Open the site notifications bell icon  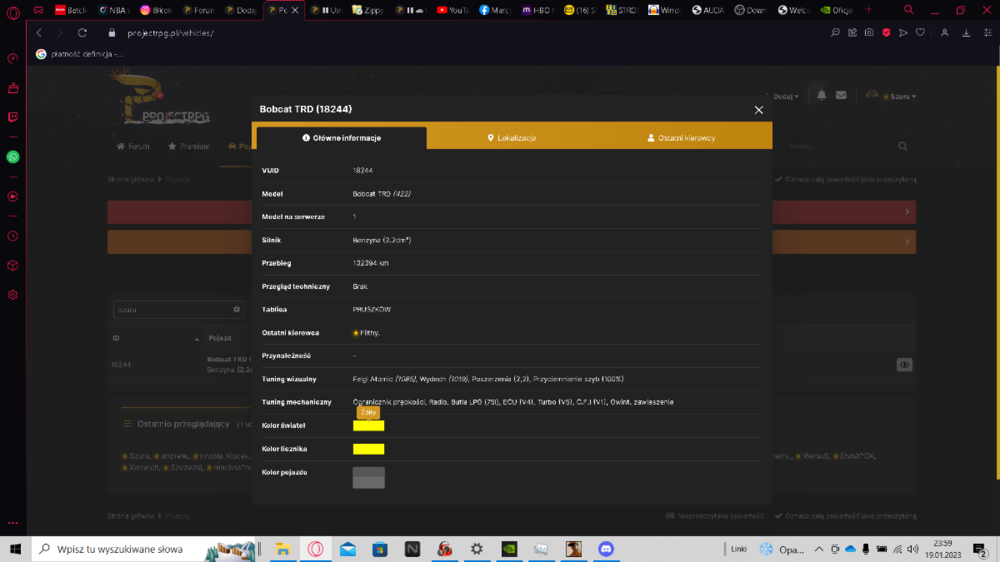[x=821, y=96]
